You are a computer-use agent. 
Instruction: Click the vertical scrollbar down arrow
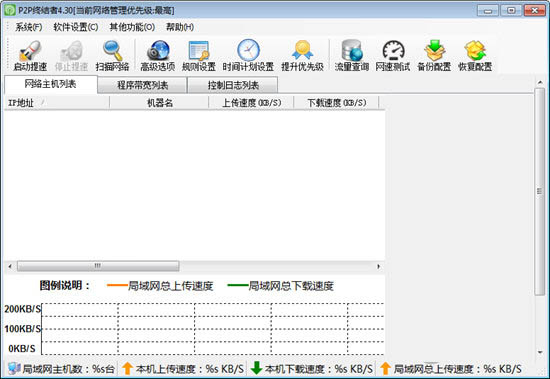[540, 352]
